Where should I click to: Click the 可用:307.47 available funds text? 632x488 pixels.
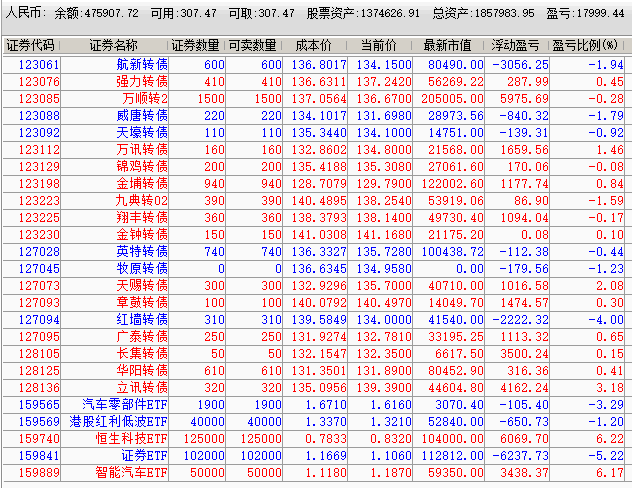coord(183,13)
